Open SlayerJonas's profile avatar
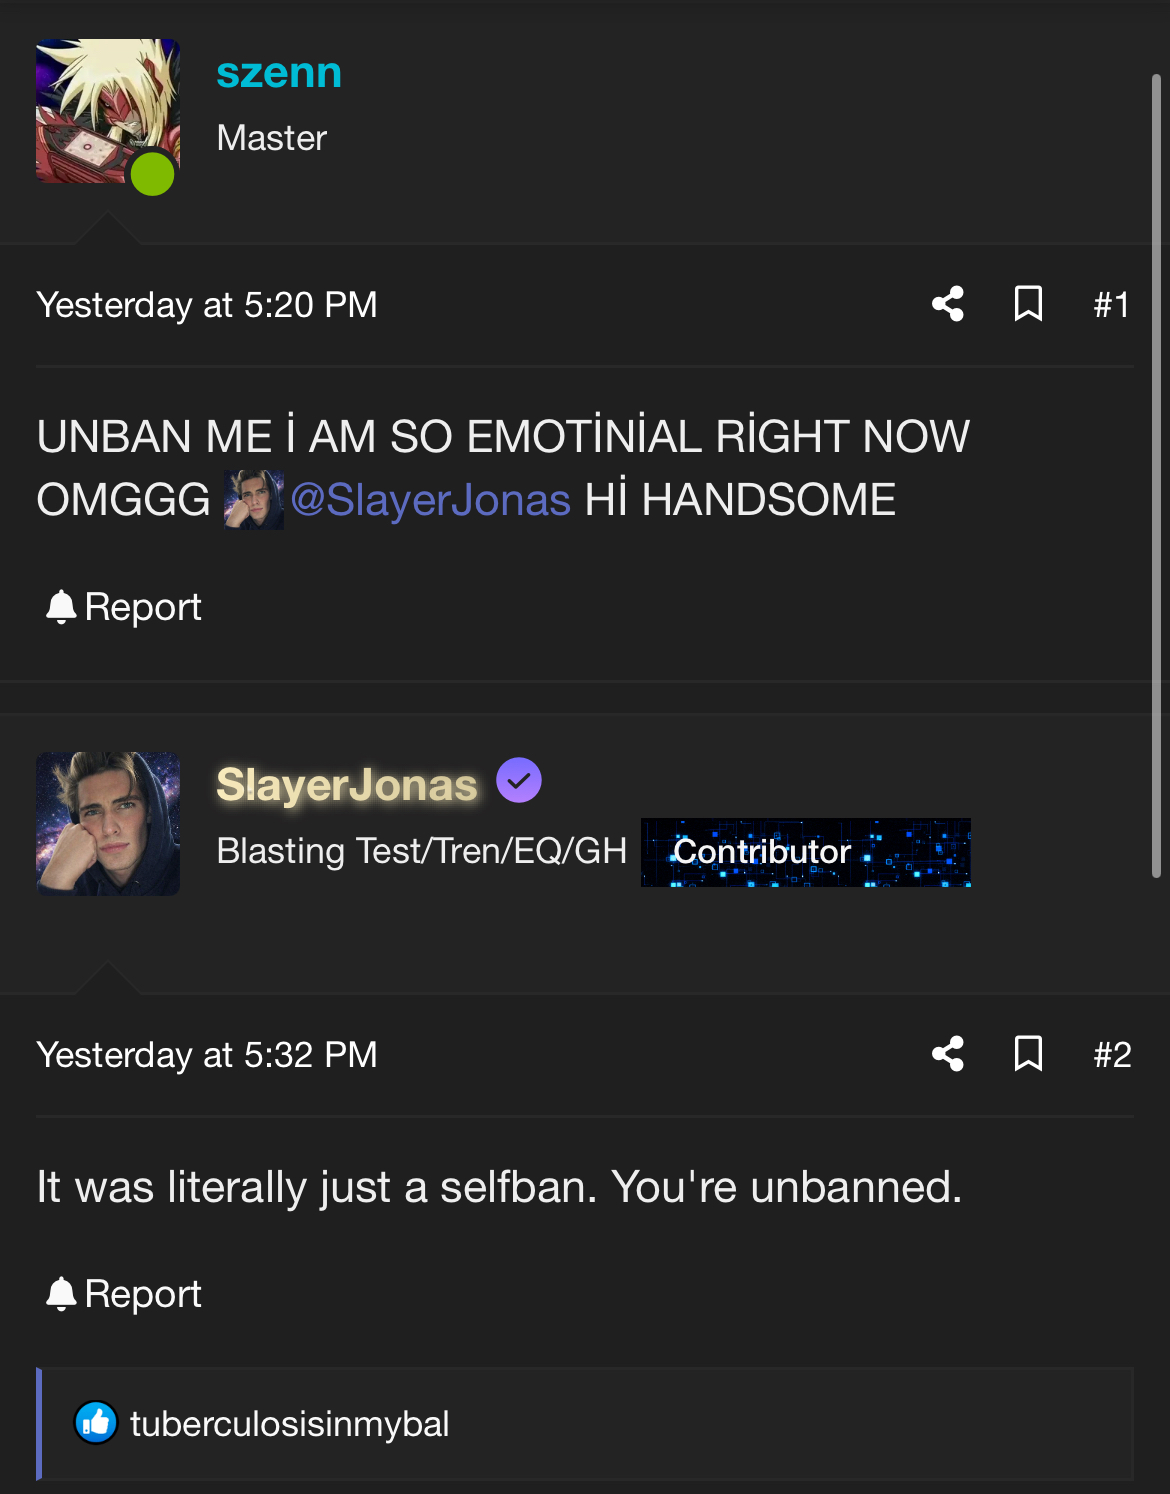The image size is (1170, 1494). pyautogui.click(x=108, y=824)
